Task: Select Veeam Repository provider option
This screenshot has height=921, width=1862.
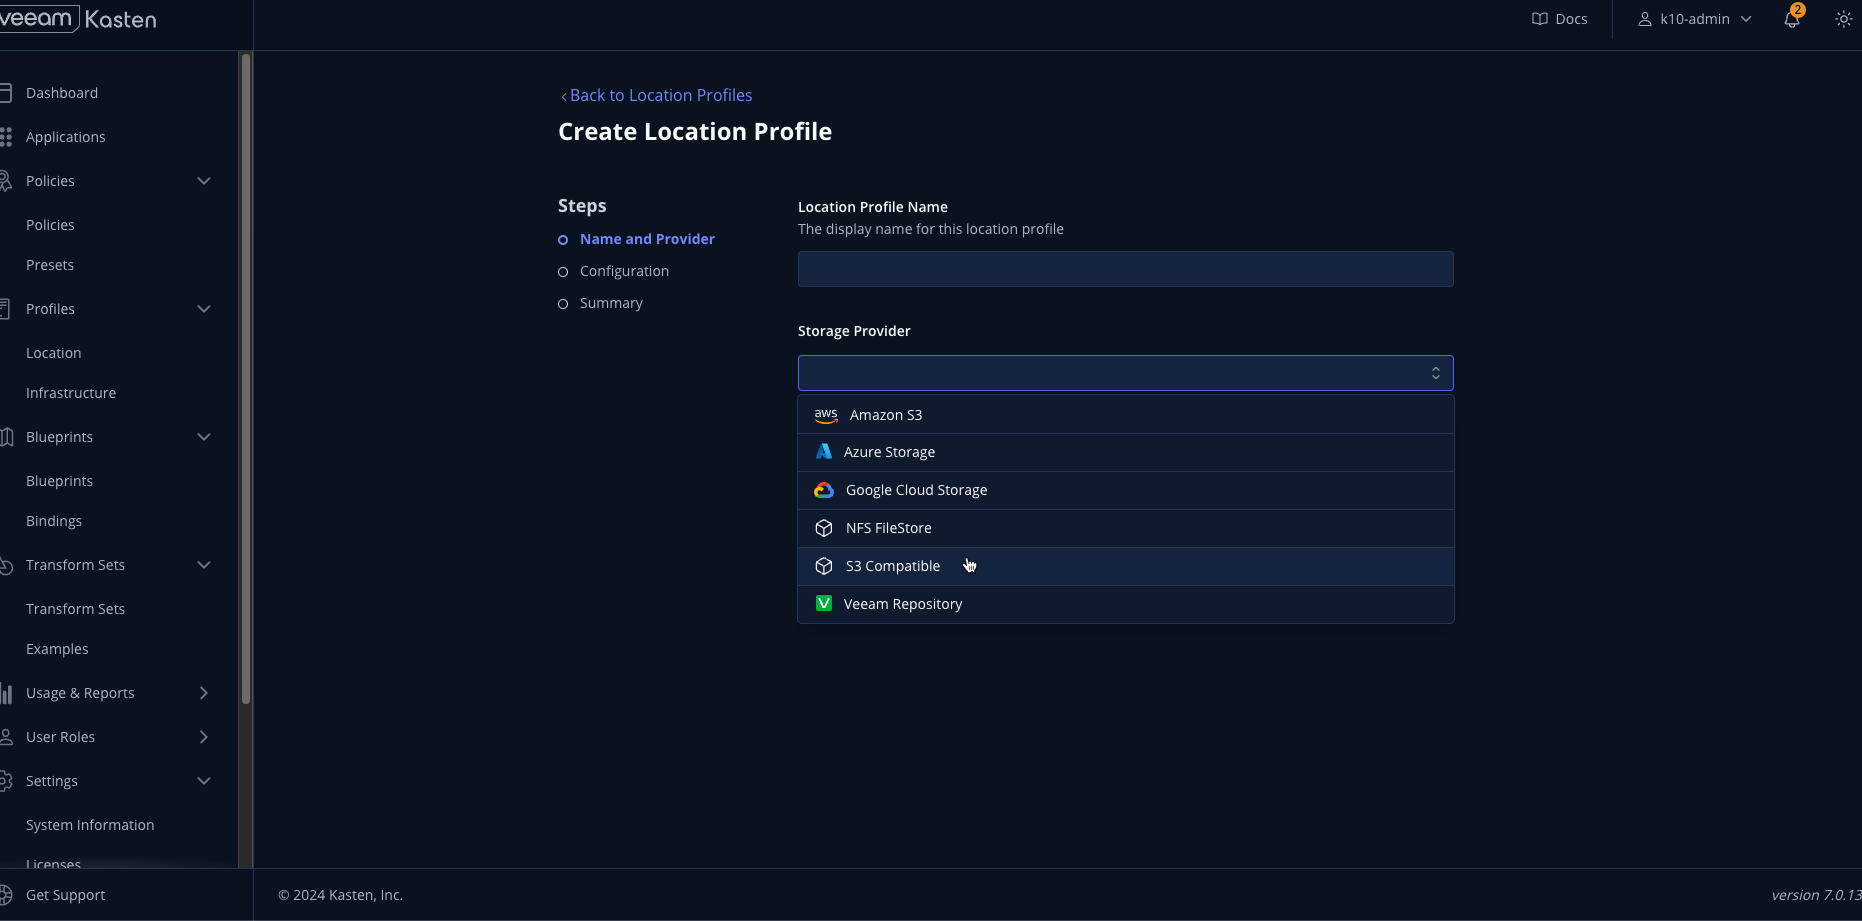Action: 1125,604
